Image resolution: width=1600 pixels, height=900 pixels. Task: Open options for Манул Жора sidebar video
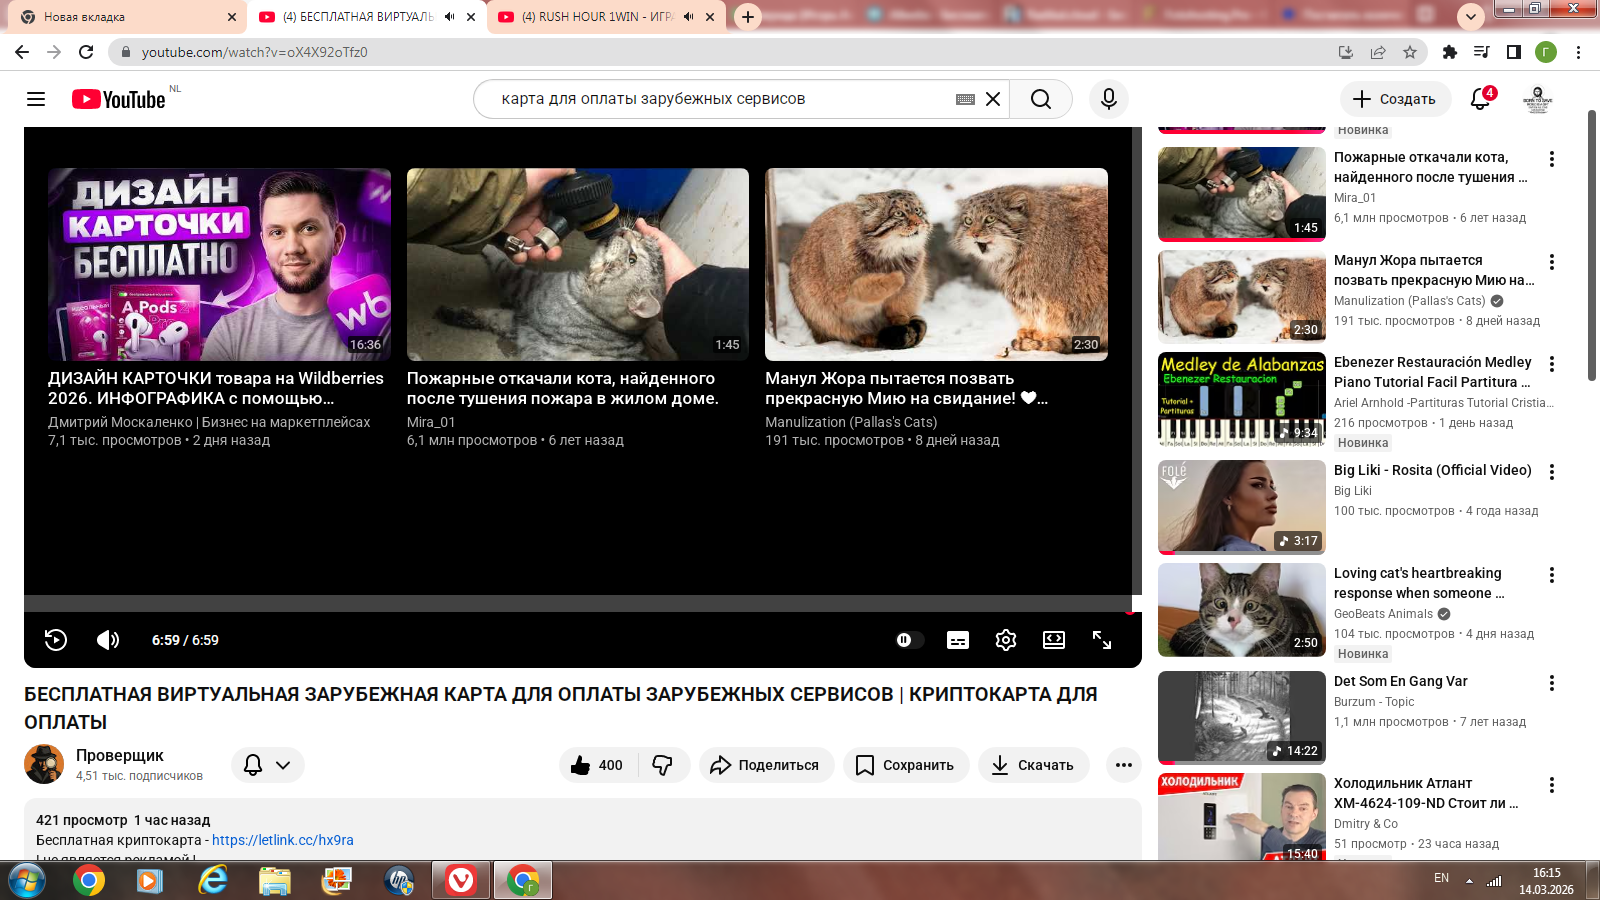point(1552,262)
